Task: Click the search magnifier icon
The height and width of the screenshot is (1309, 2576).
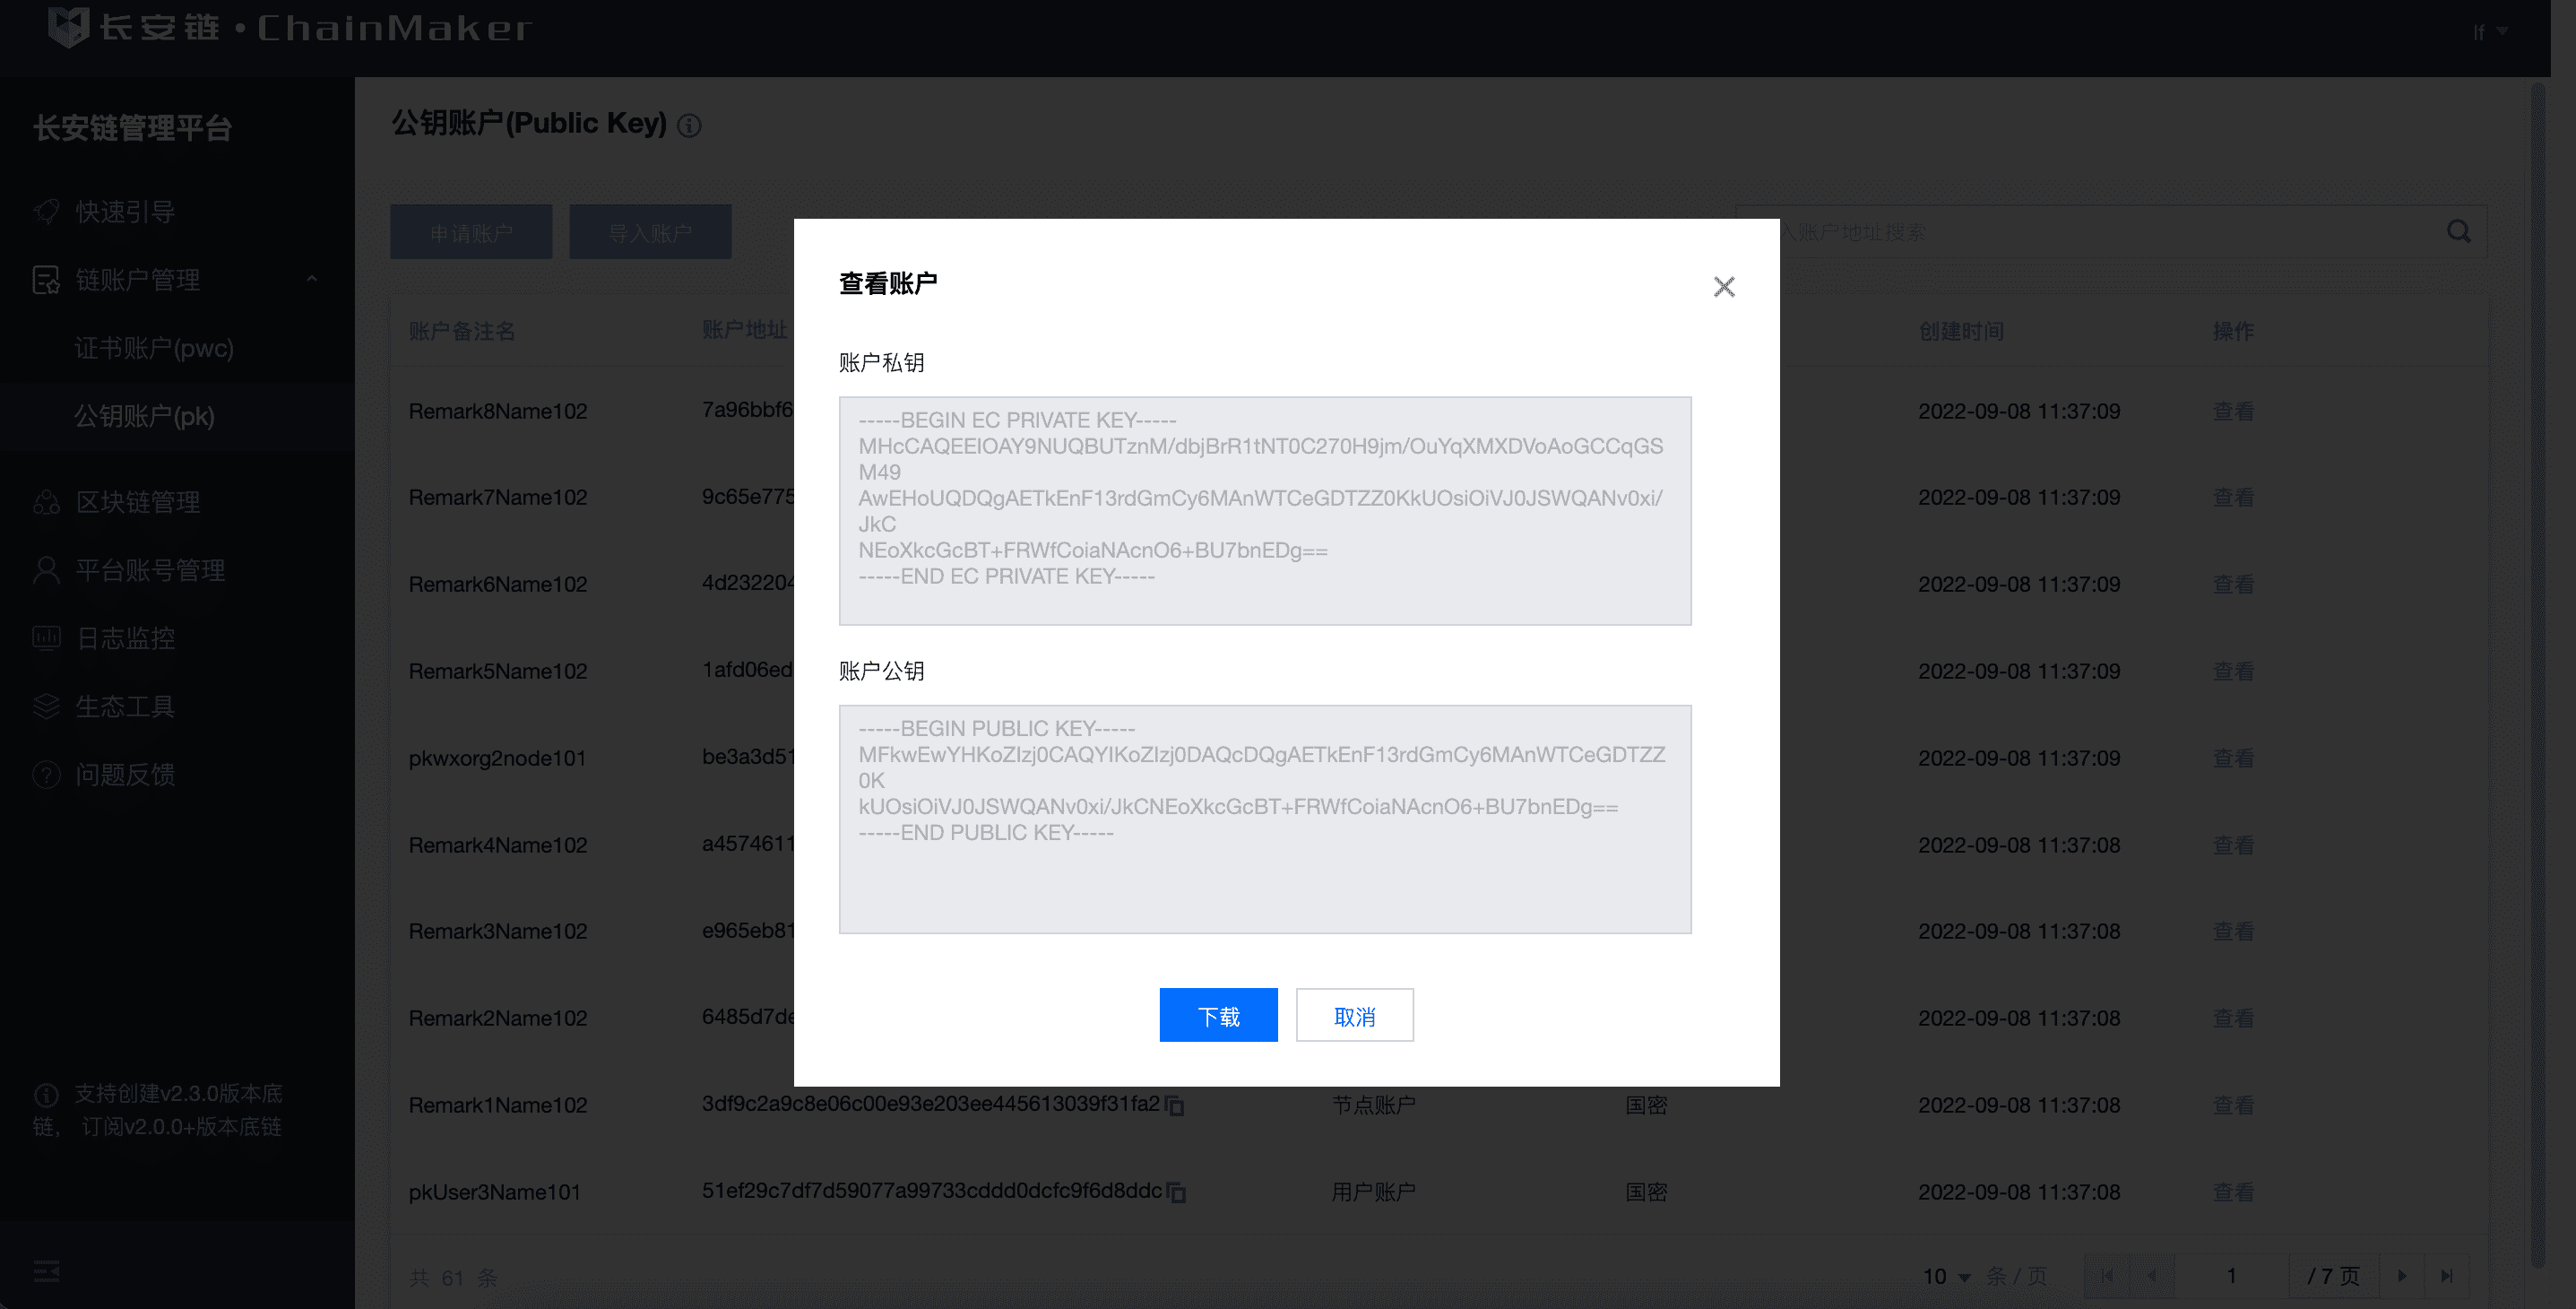Action: (2458, 232)
